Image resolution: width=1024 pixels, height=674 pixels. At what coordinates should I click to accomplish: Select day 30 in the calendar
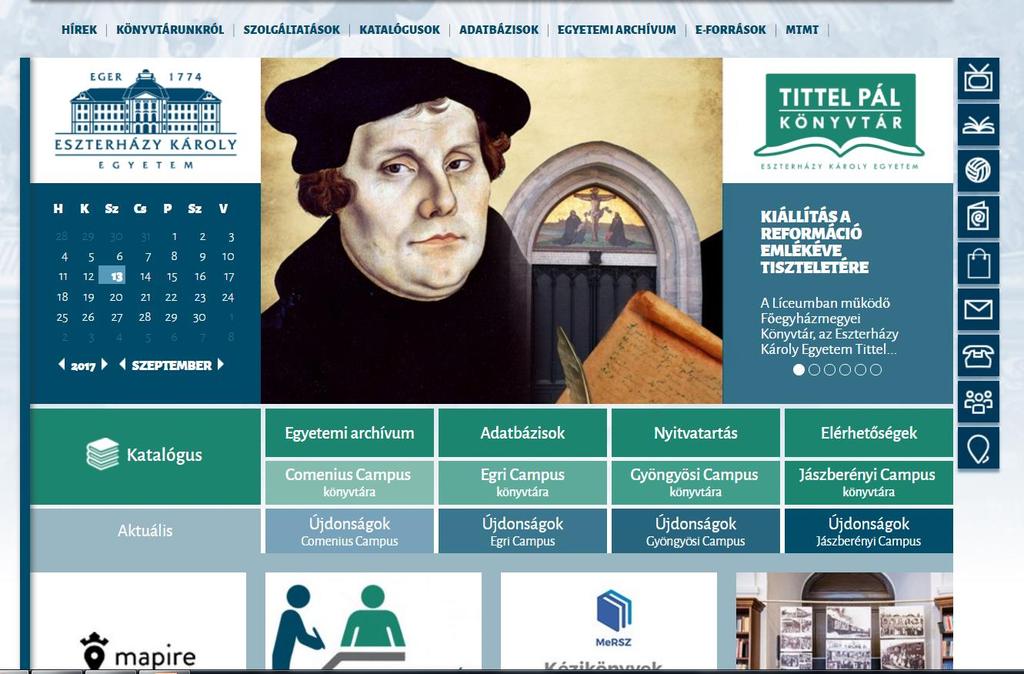click(199, 317)
